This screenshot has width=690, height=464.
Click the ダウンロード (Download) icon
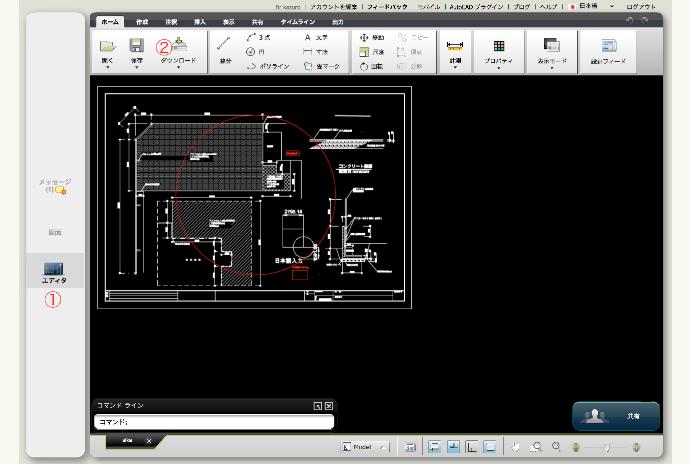click(179, 44)
